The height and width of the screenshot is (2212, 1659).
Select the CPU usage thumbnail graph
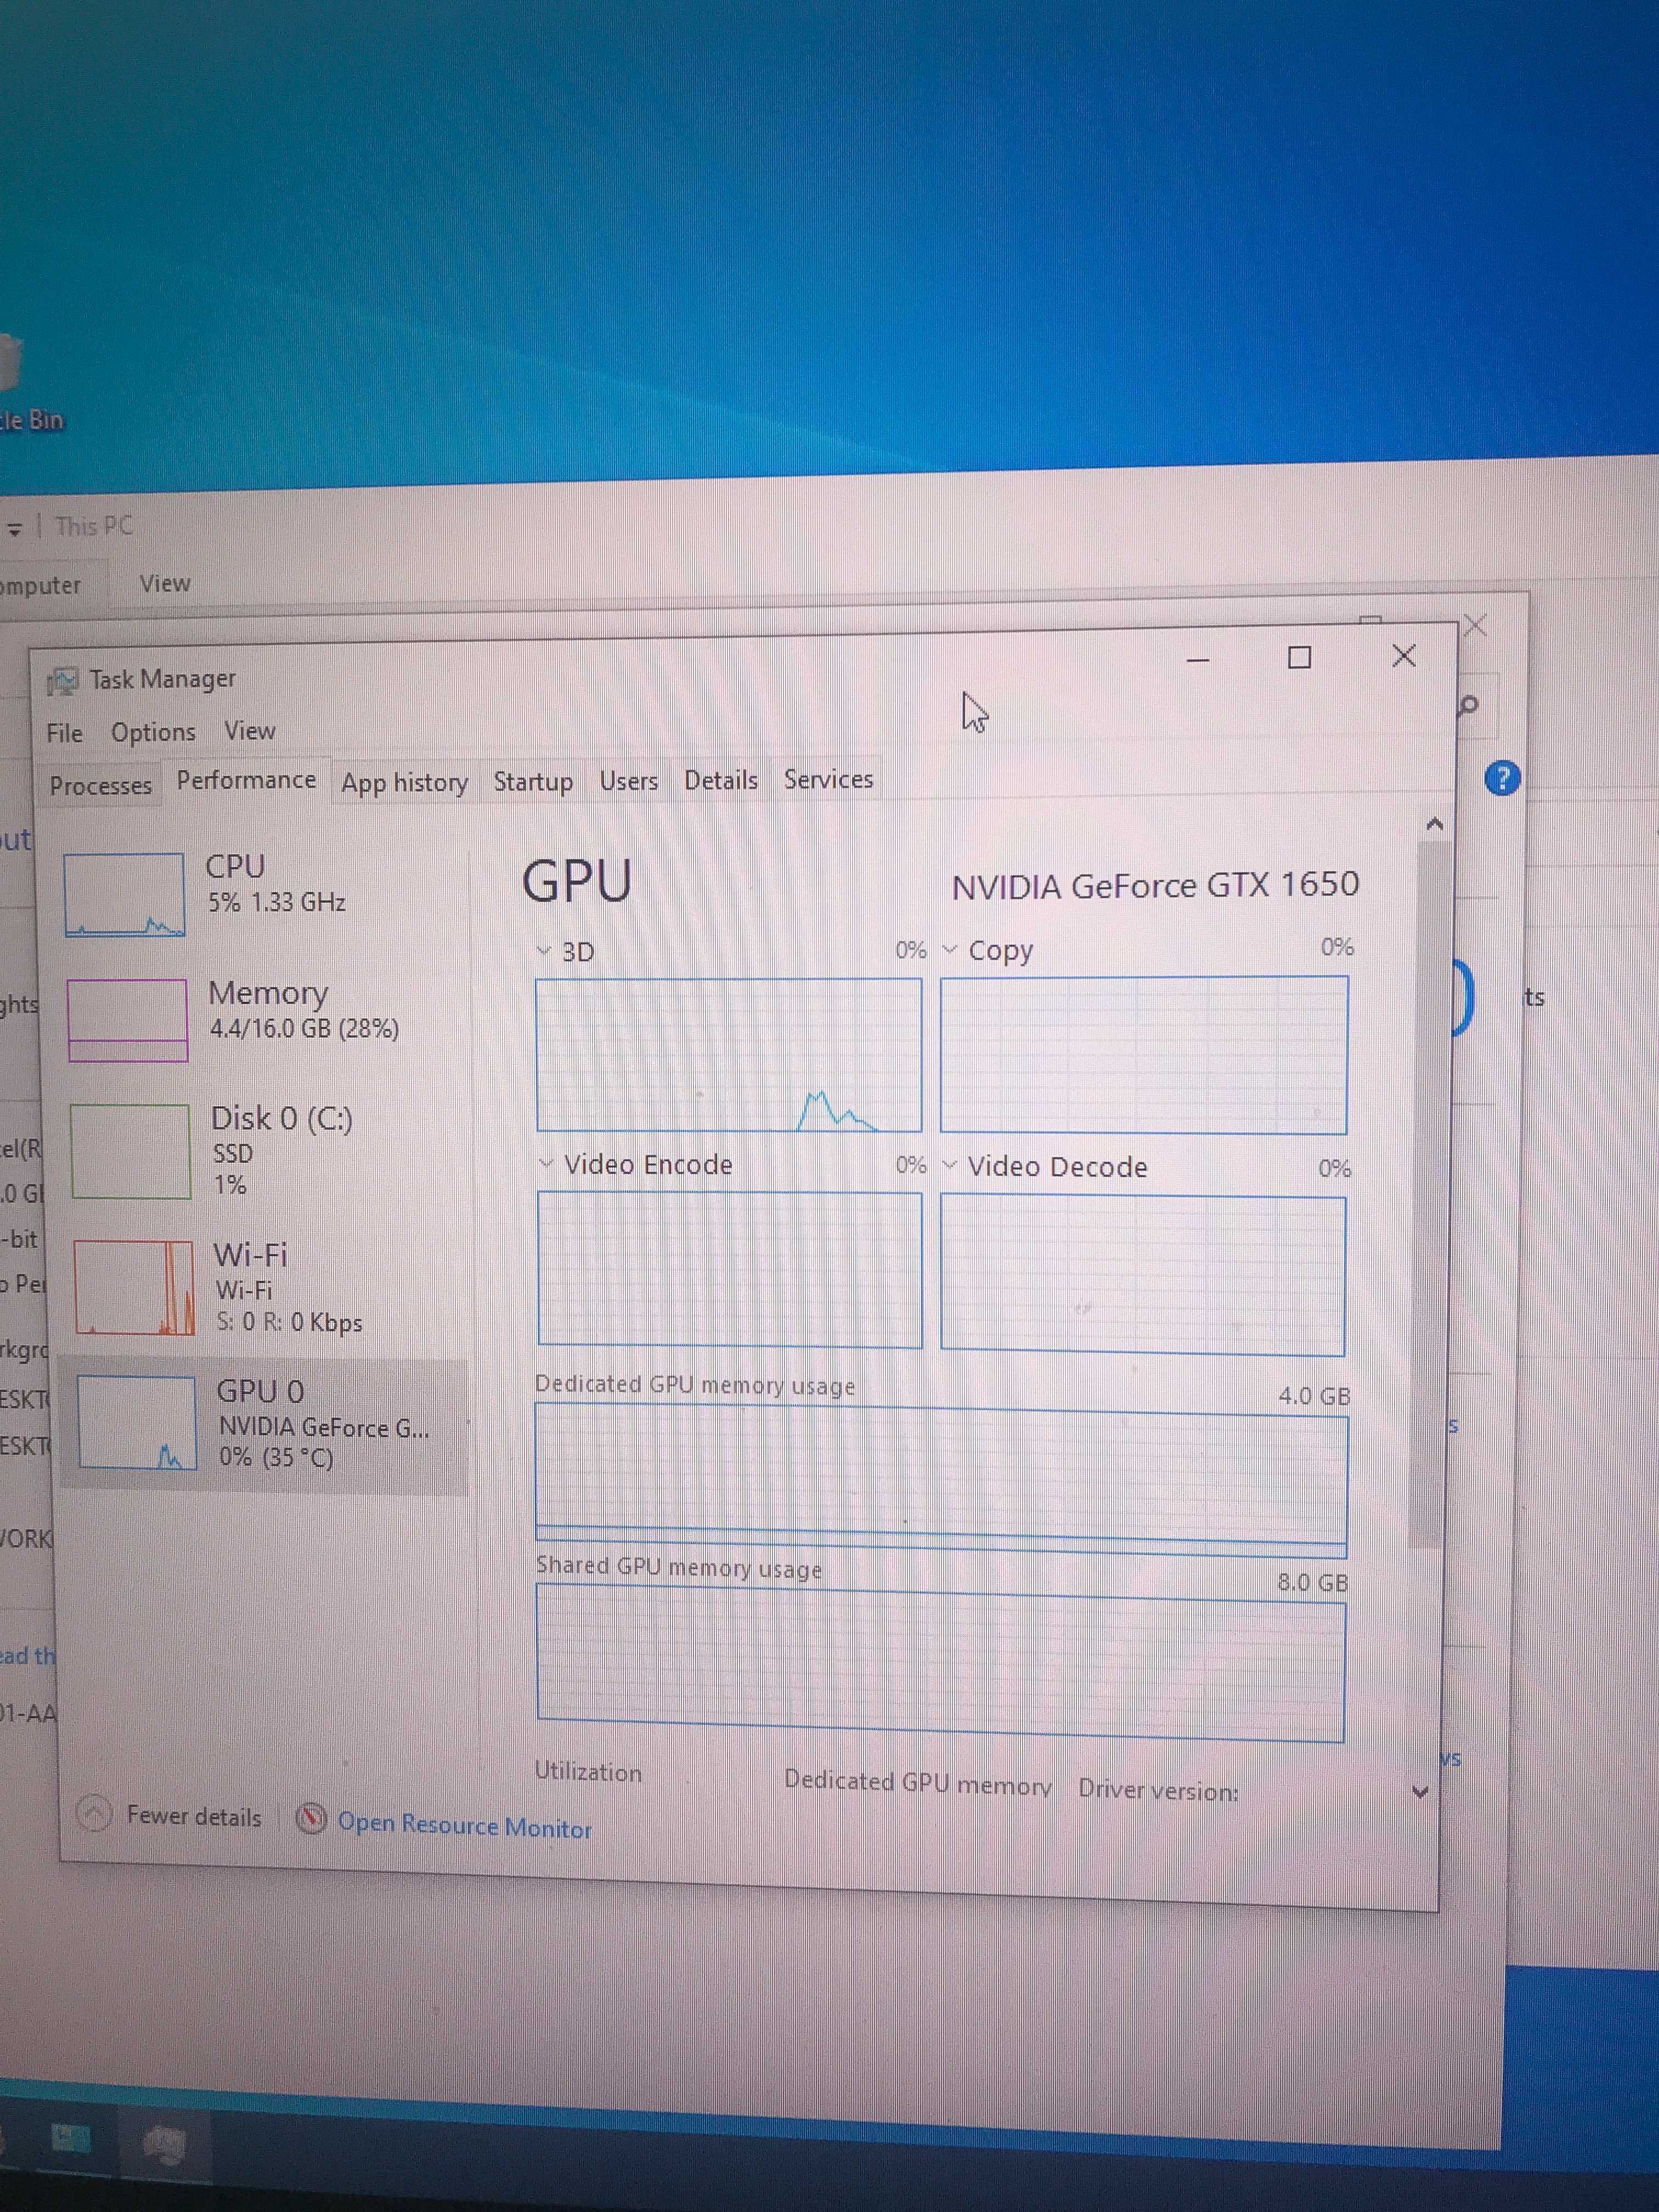coord(124,894)
